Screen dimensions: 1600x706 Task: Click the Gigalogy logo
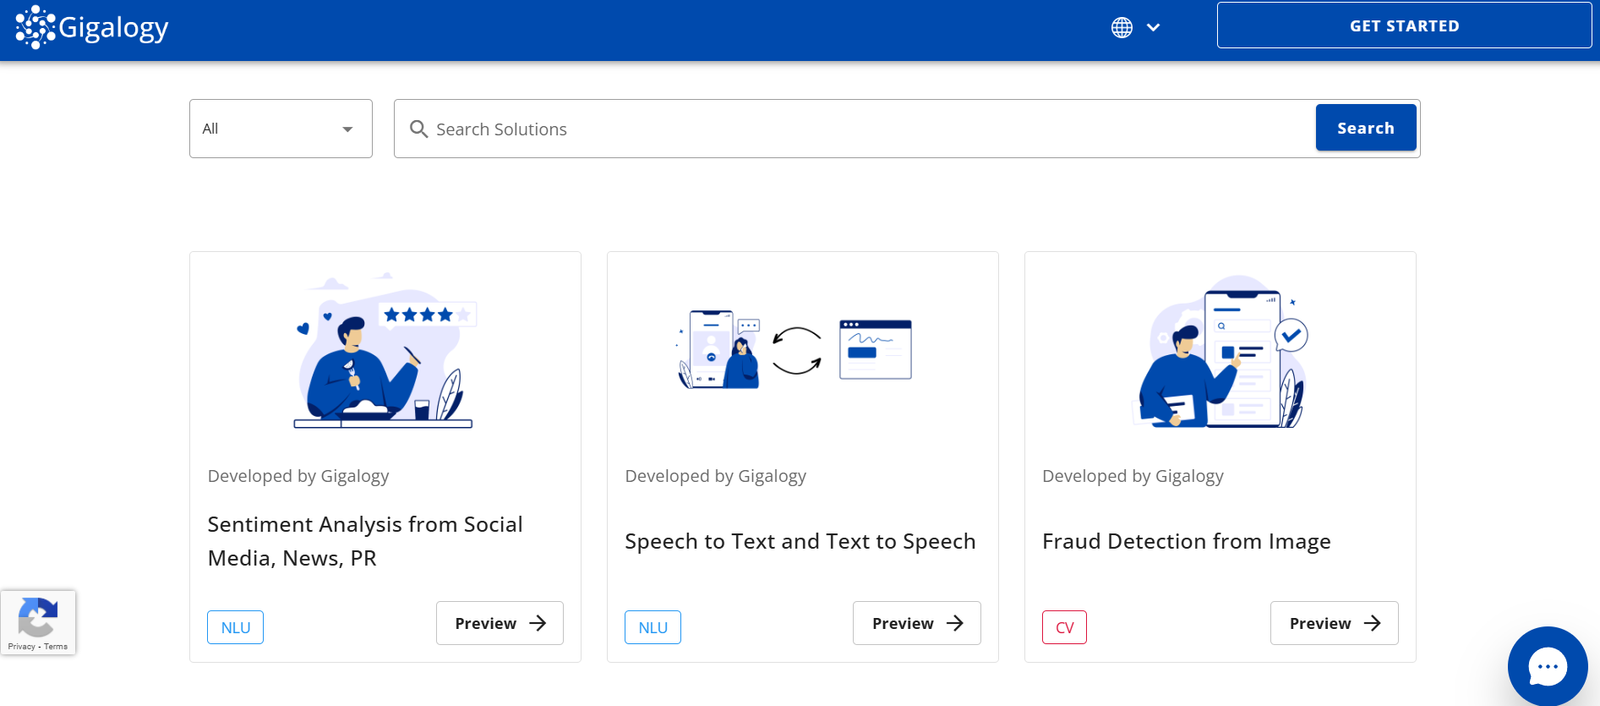pyautogui.click(x=92, y=27)
